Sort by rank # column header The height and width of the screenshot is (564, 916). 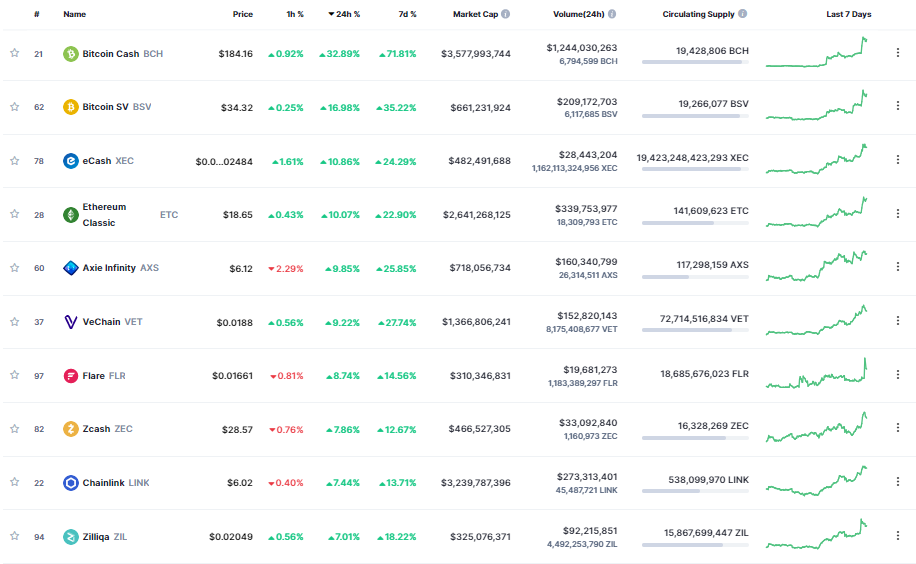[x=37, y=14]
